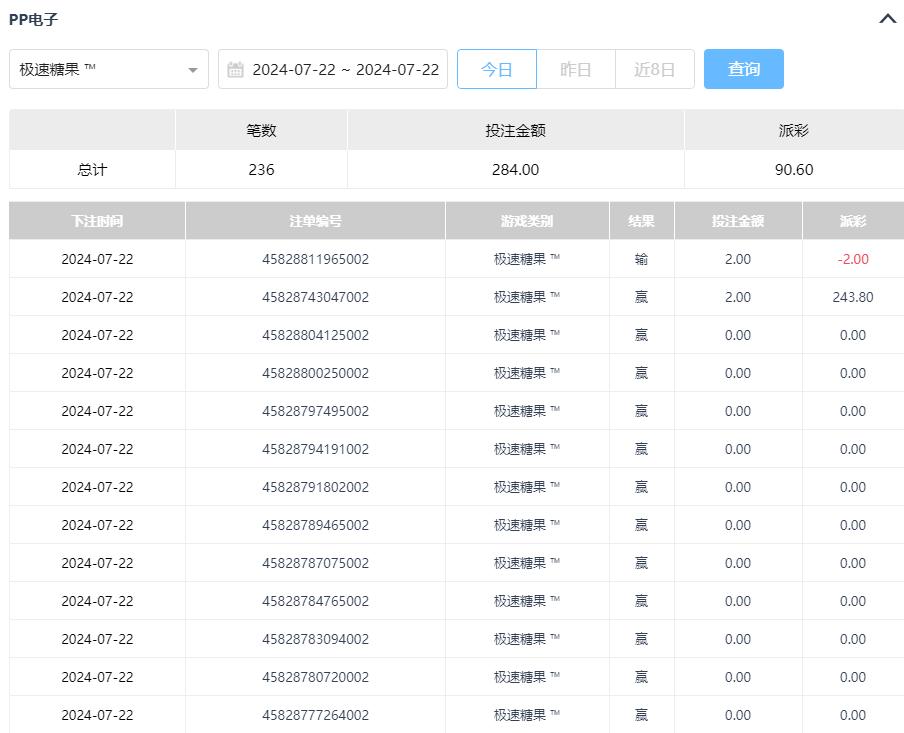The height and width of the screenshot is (733, 904).
Task: Select the 近8日 date filter
Action: click(x=654, y=69)
